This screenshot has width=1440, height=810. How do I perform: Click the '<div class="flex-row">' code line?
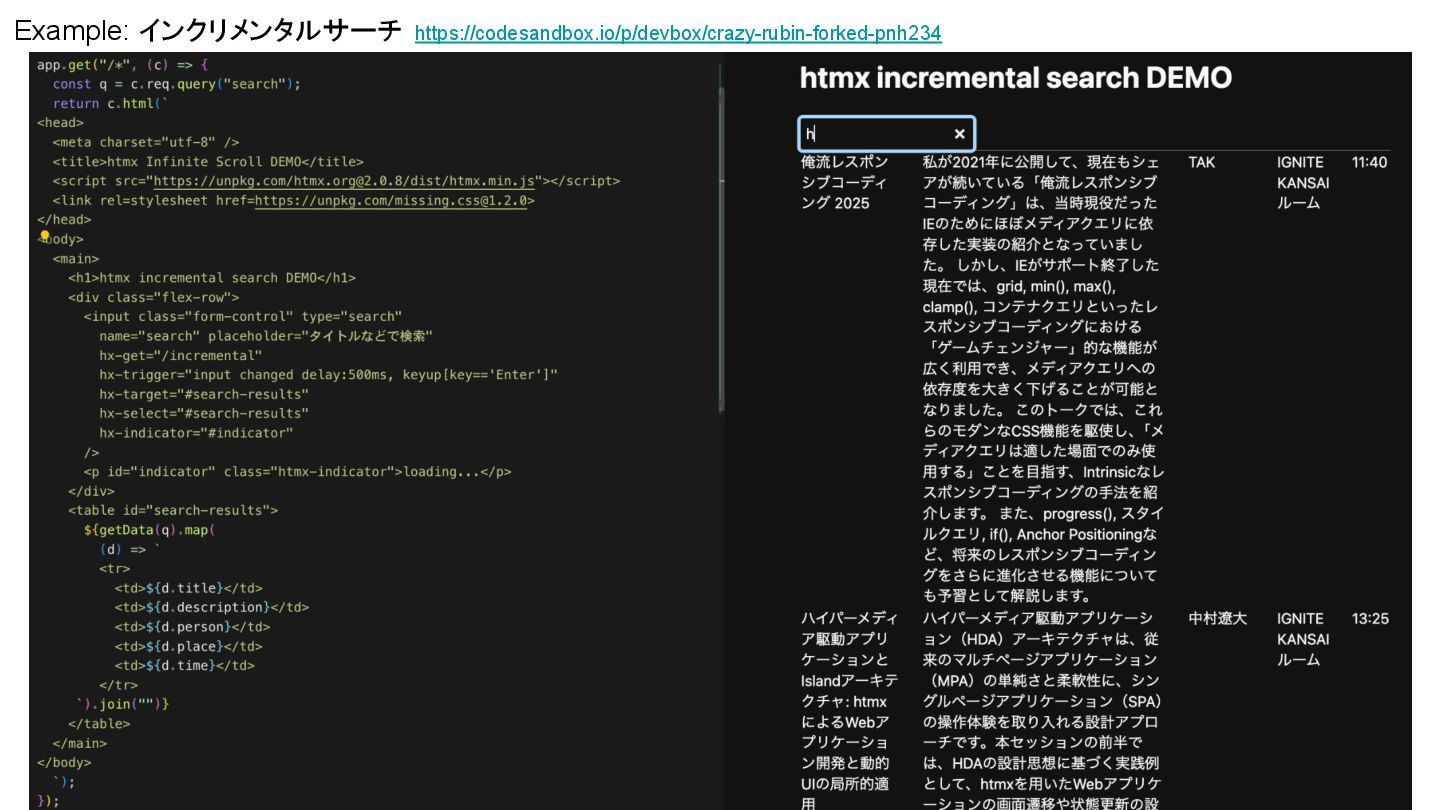coord(154,297)
